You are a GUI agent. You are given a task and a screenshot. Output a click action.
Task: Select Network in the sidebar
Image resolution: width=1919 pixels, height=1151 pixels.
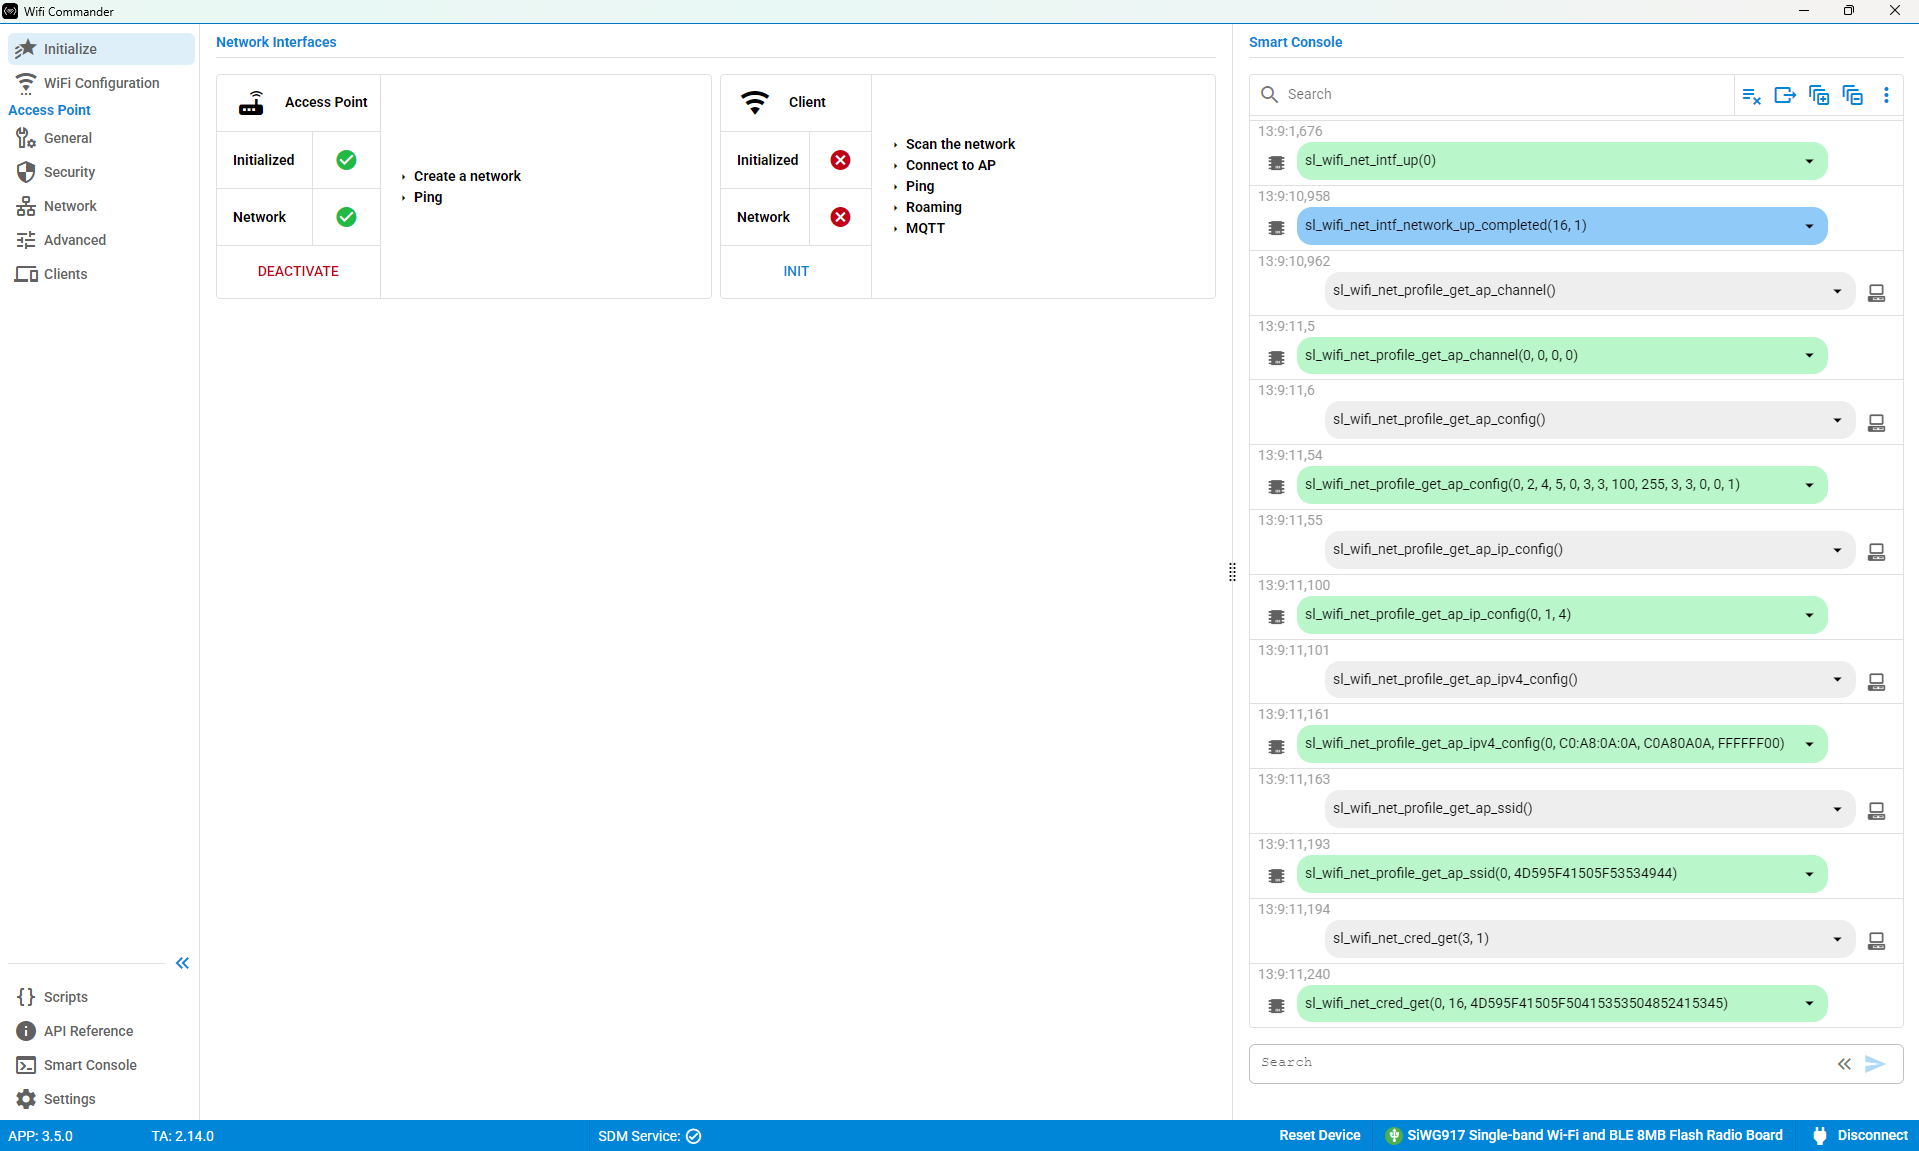coord(101,206)
